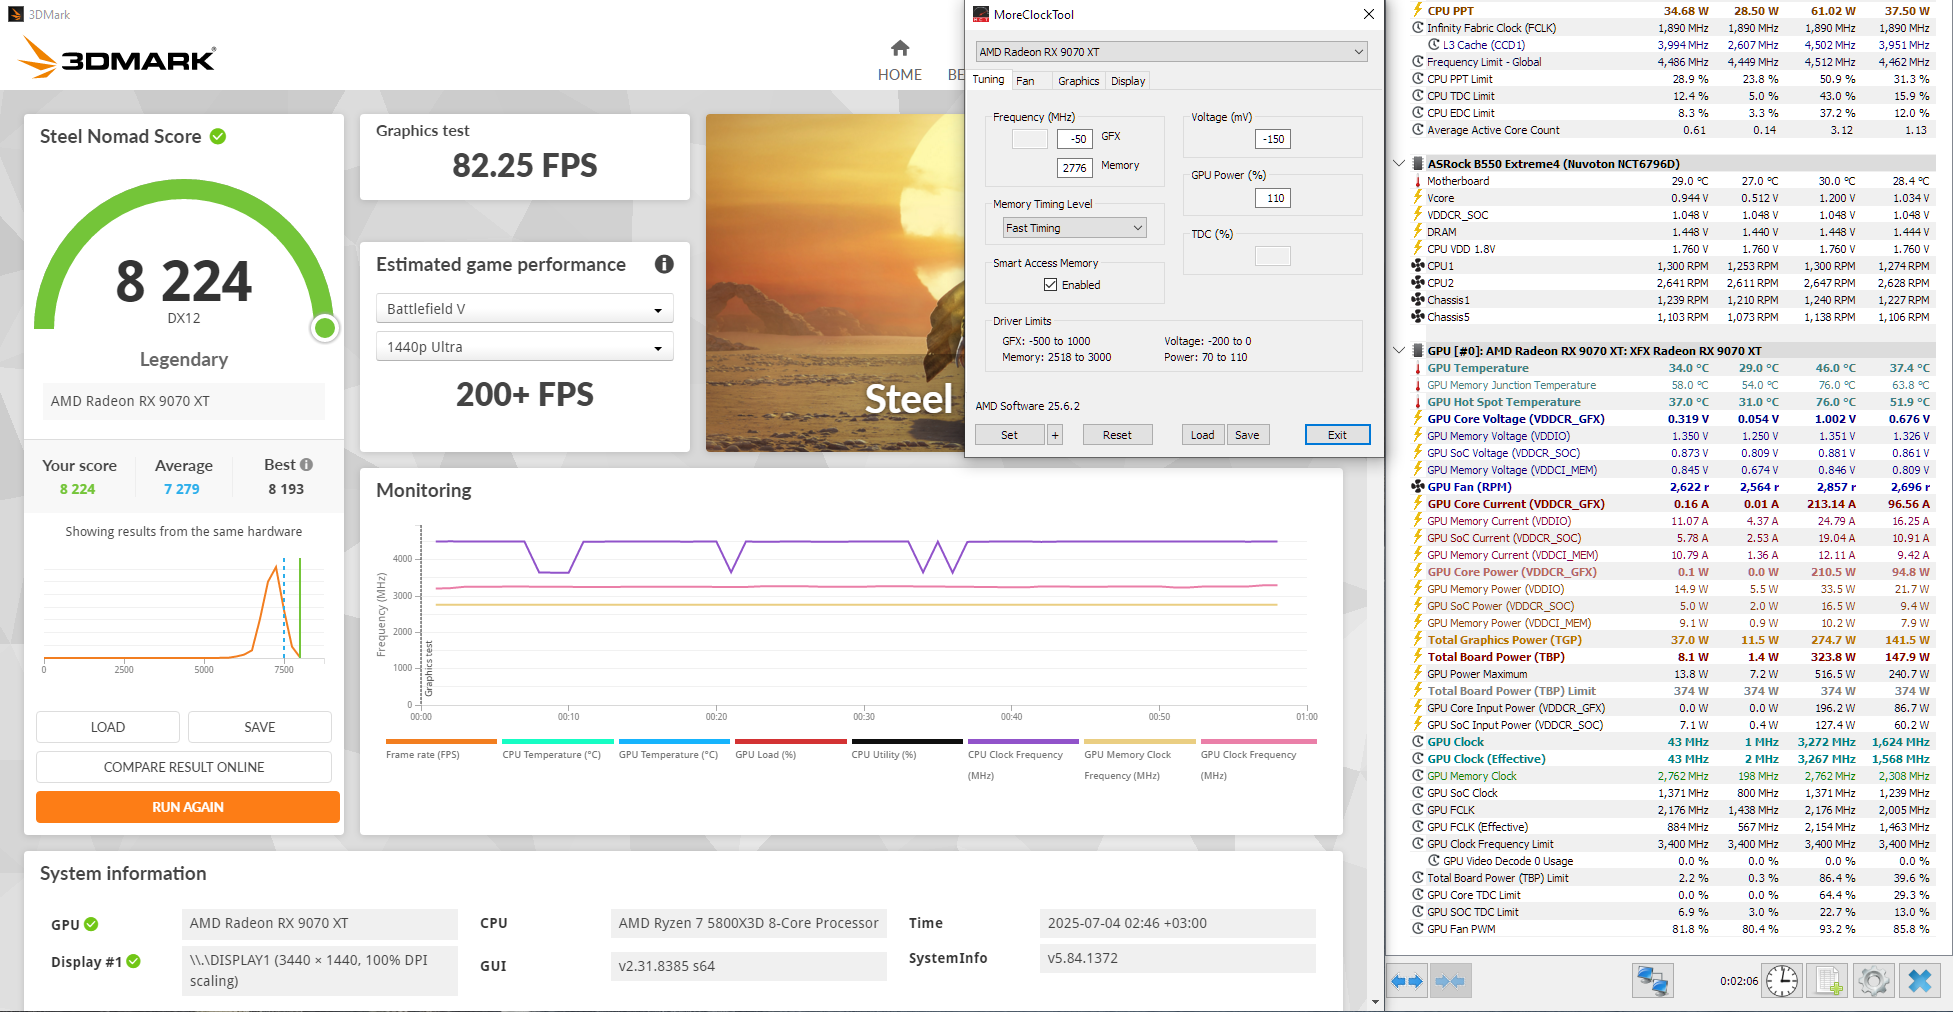Click the green check next to Display #1
The width and height of the screenshot is (1953, 1012).
click(134, 961)
